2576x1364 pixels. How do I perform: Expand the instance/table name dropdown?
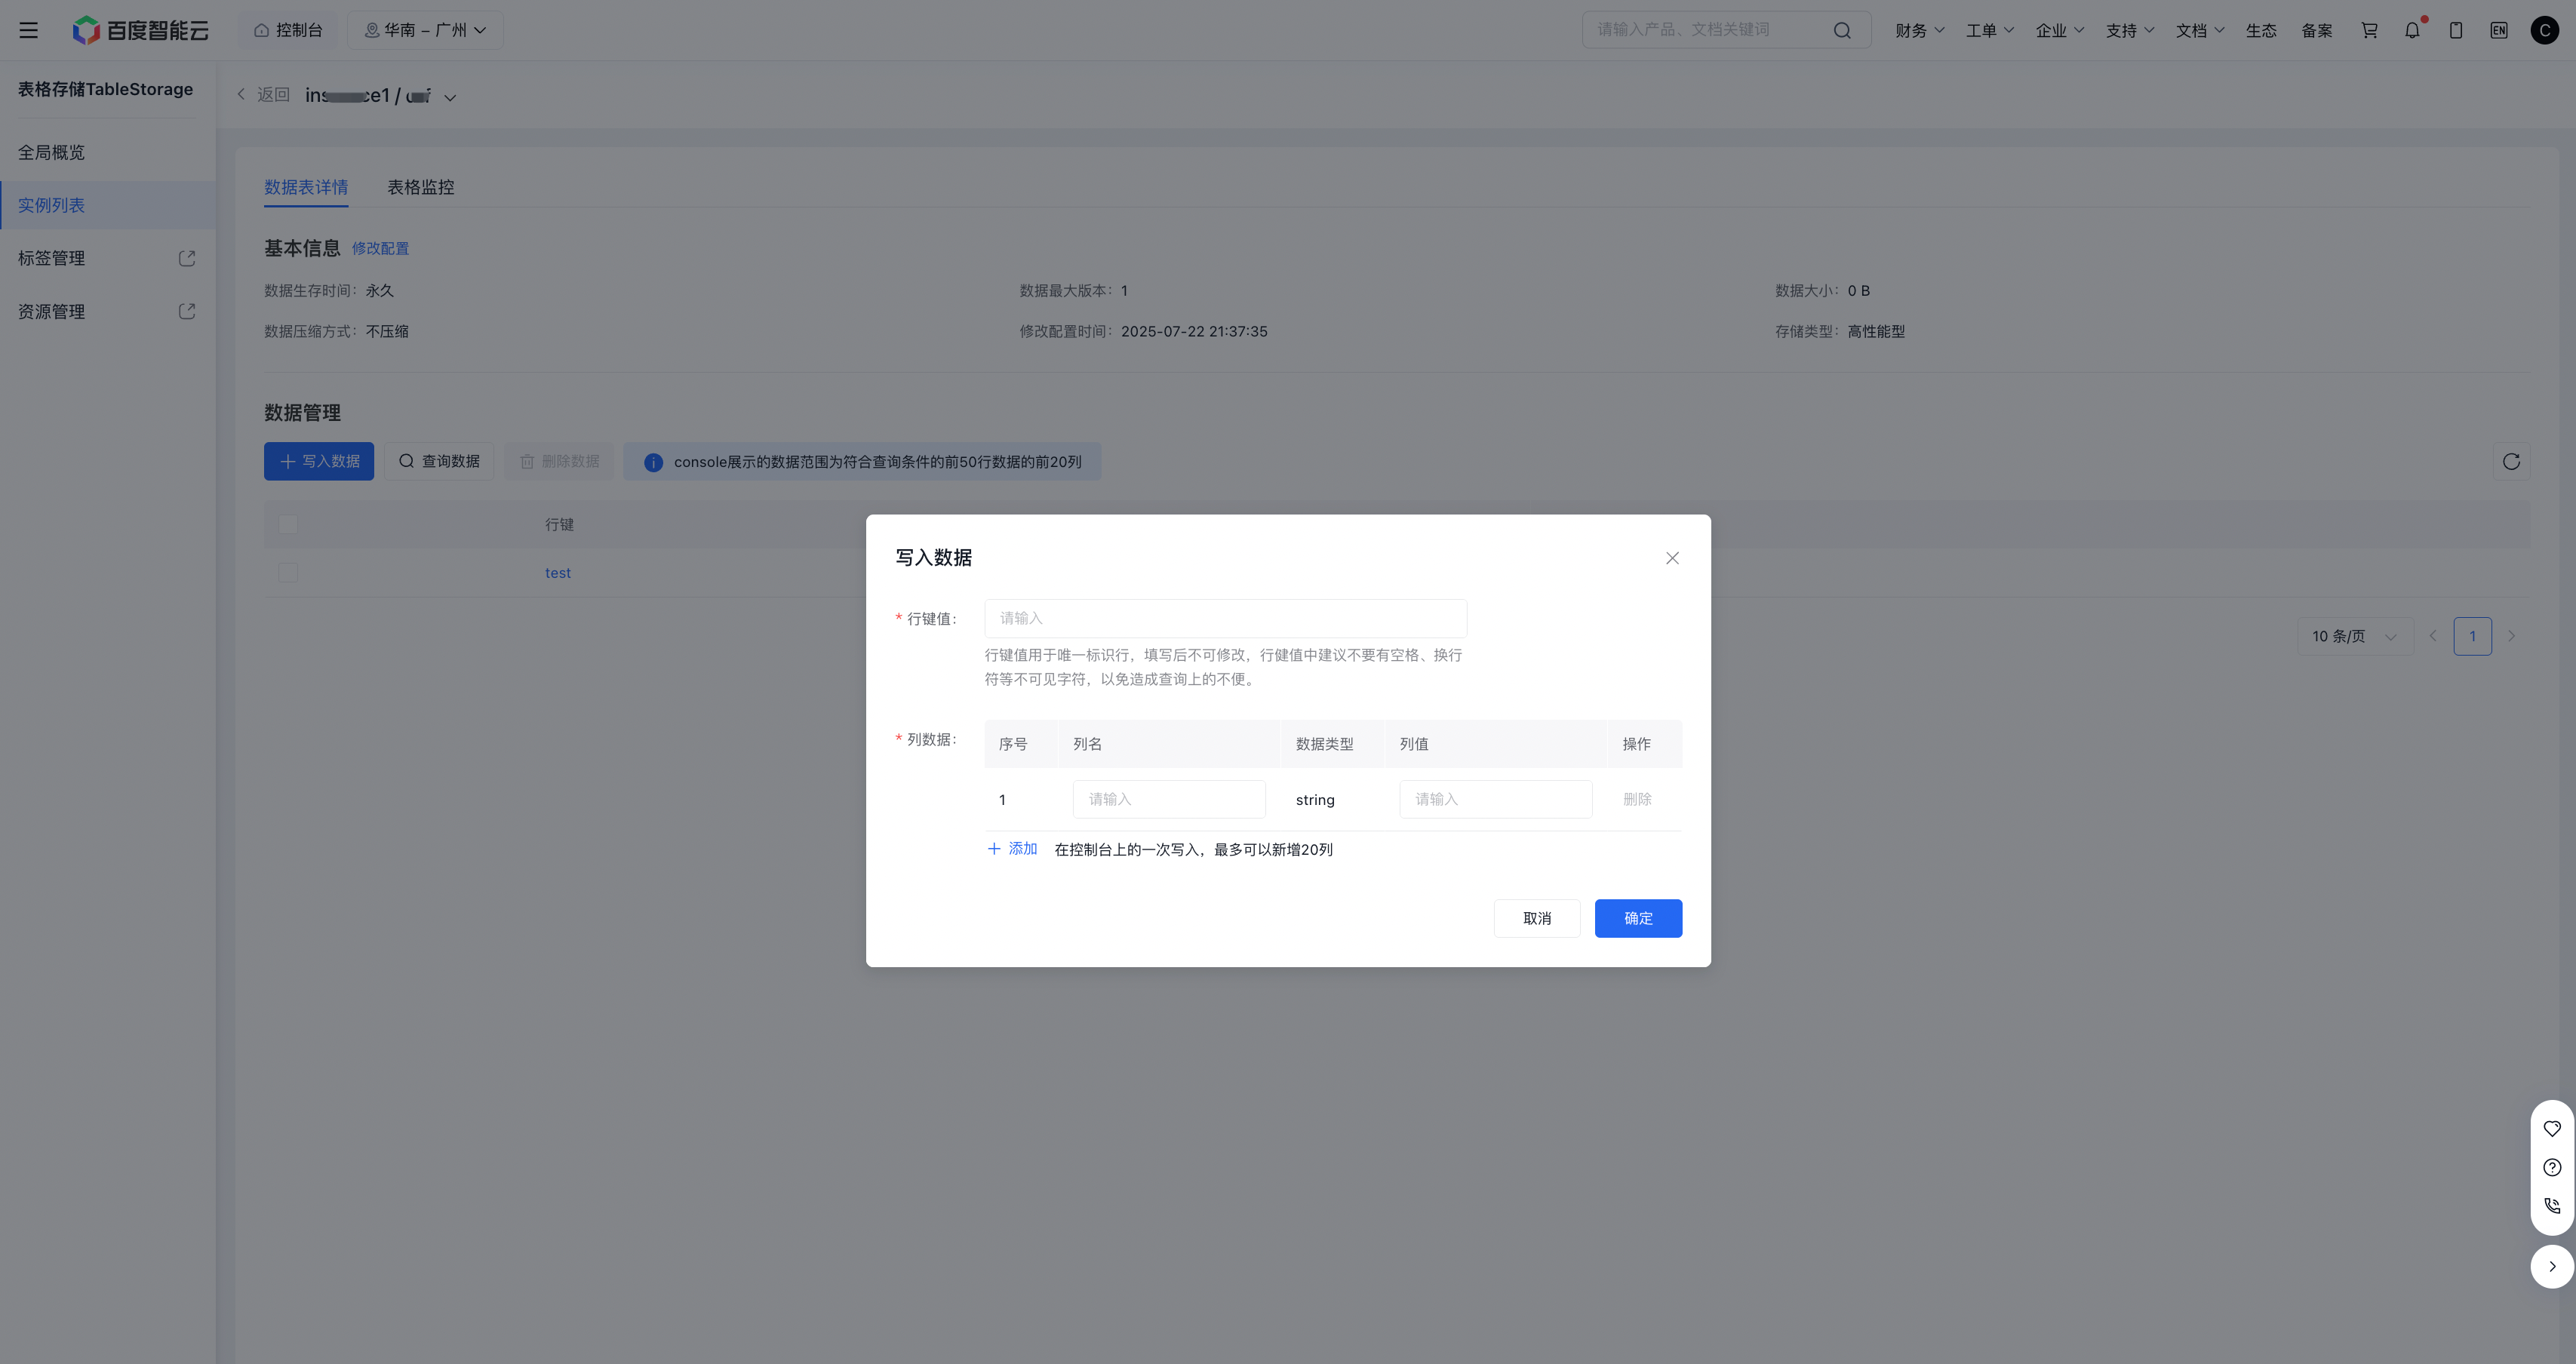[450, 97]
